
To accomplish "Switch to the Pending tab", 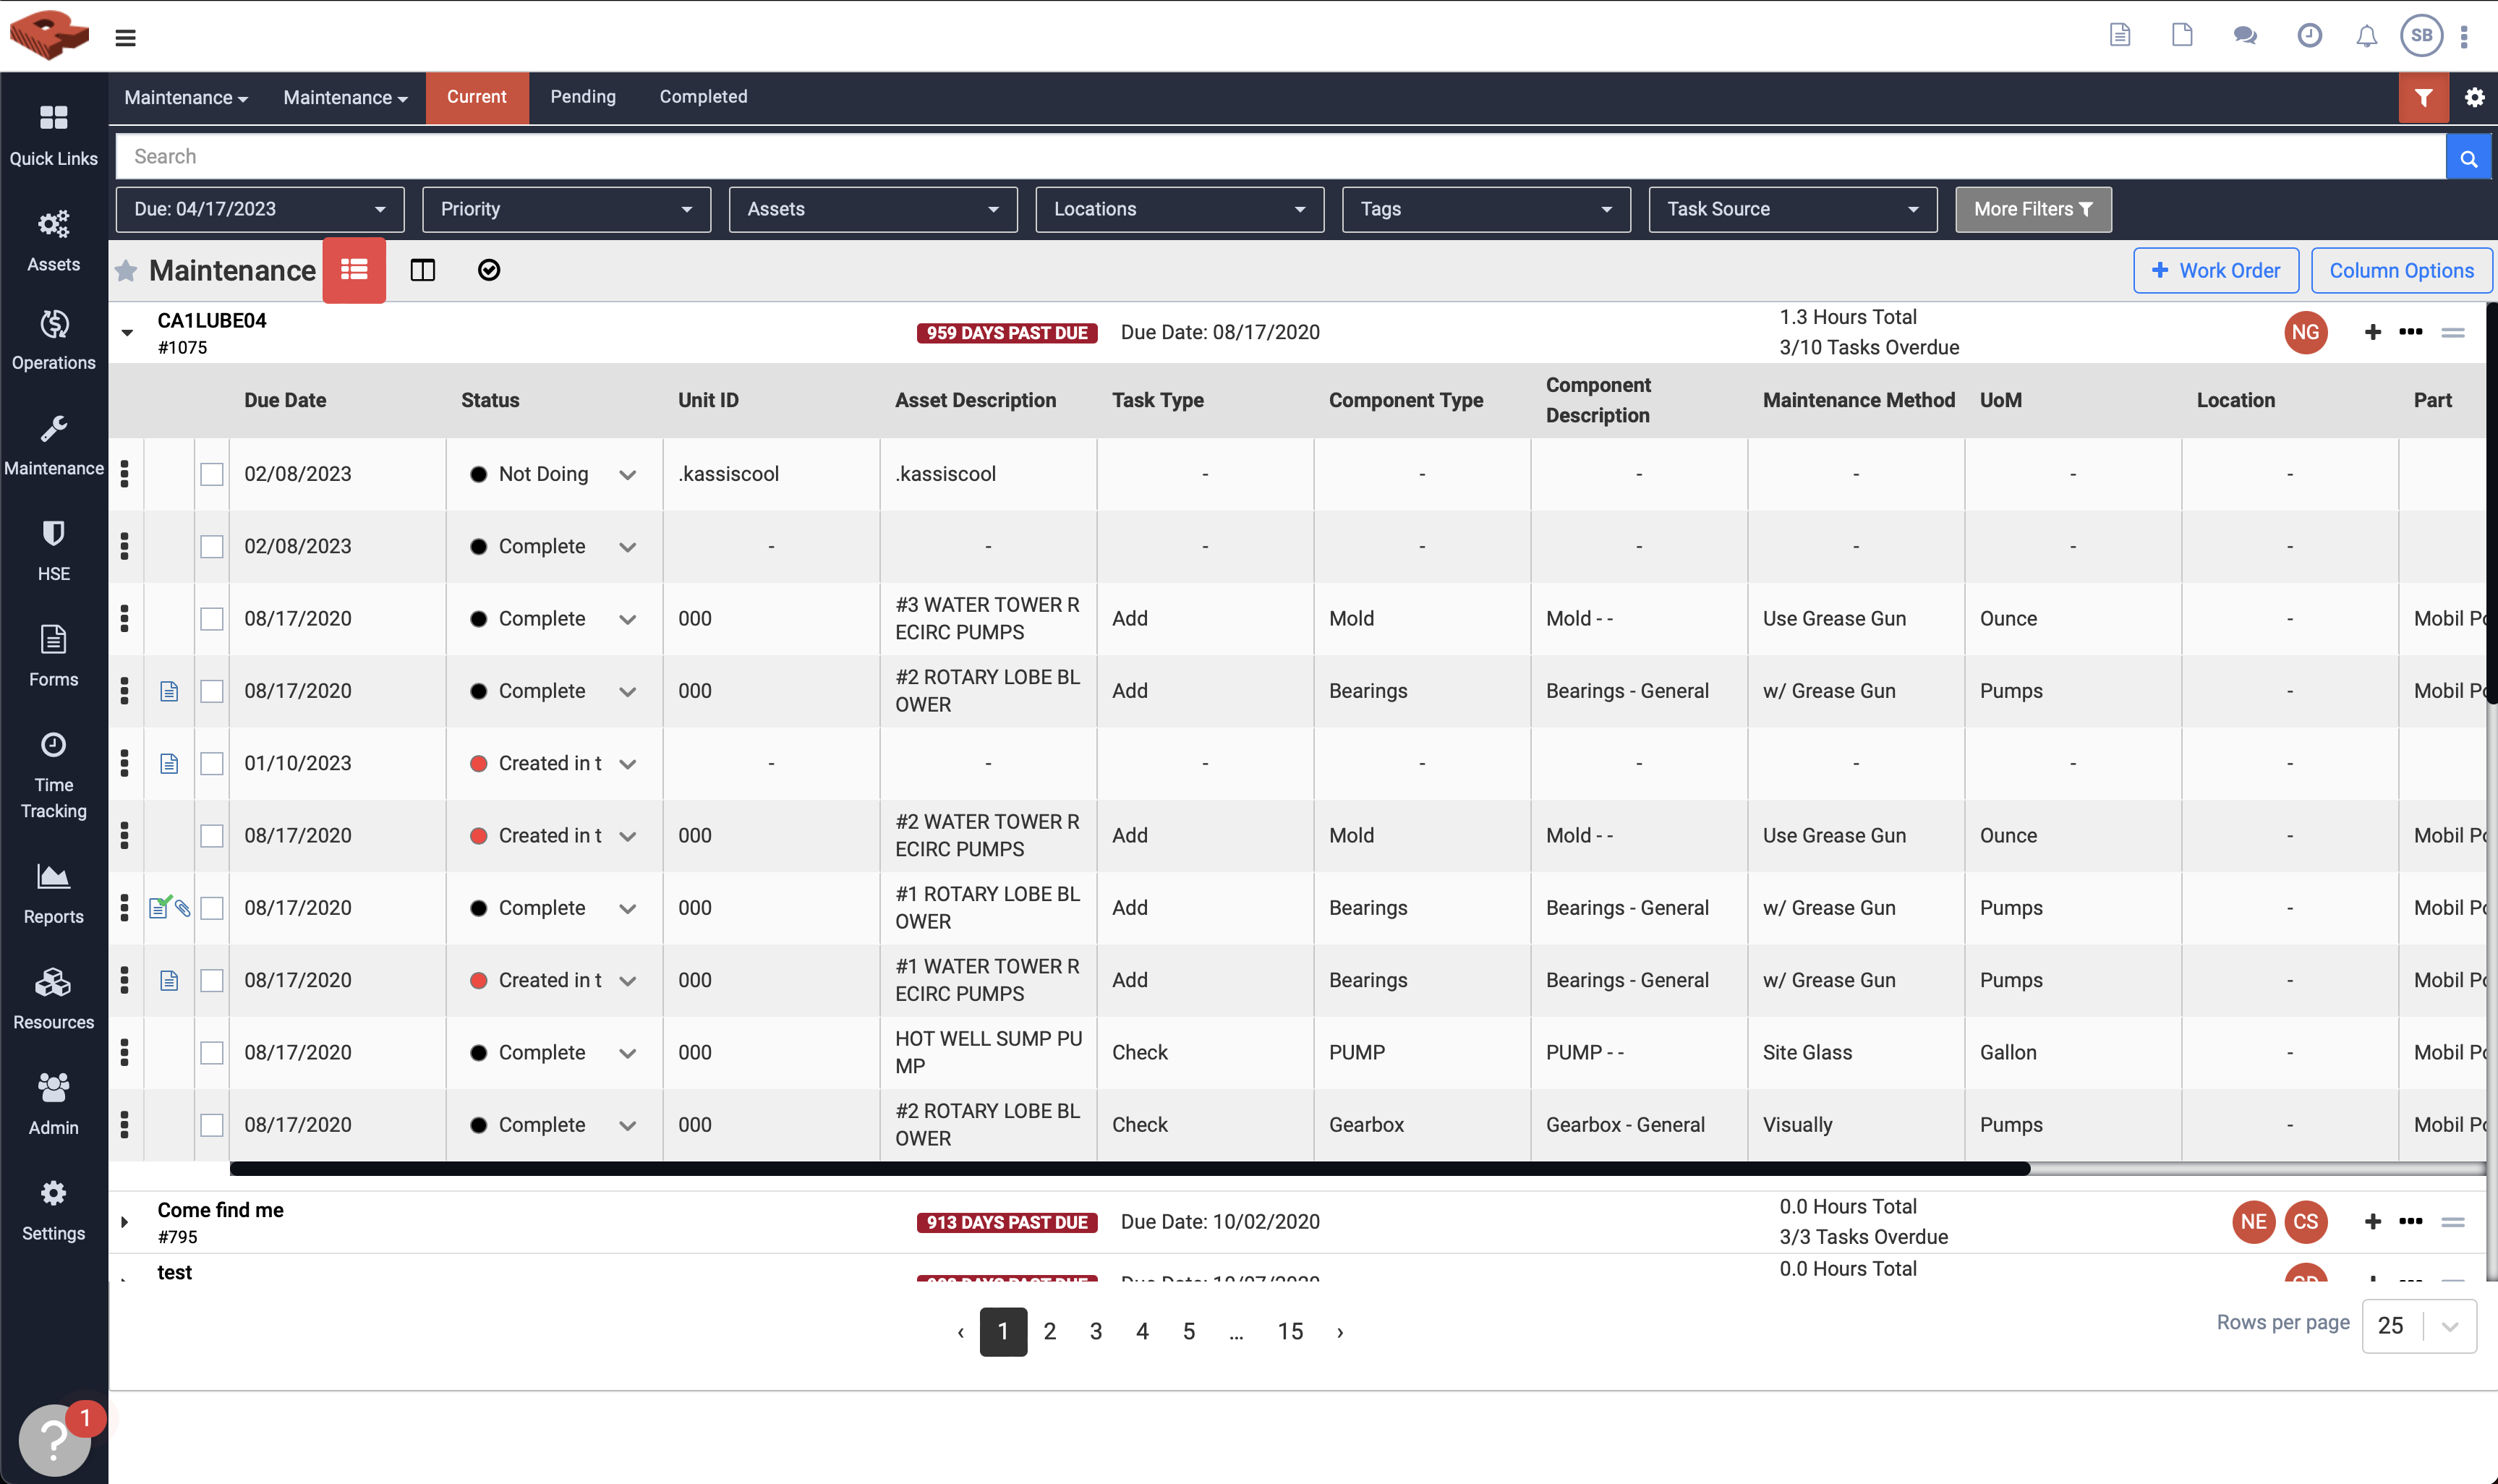I will click(x=582, y=97).
